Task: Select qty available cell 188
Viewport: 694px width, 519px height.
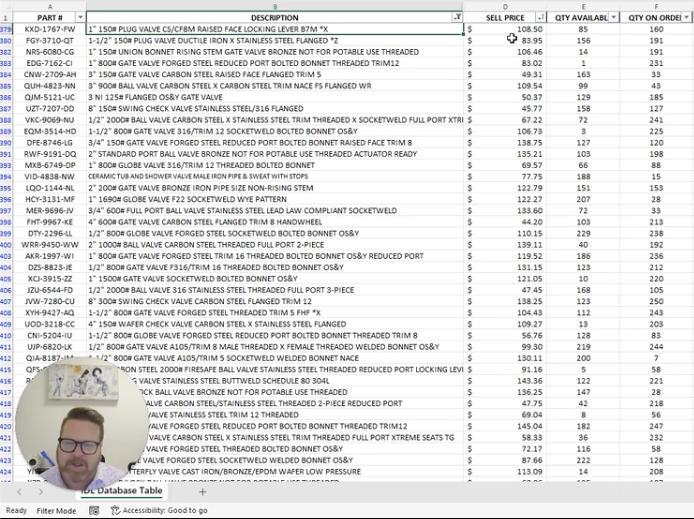Action: (x=583, y=177)
